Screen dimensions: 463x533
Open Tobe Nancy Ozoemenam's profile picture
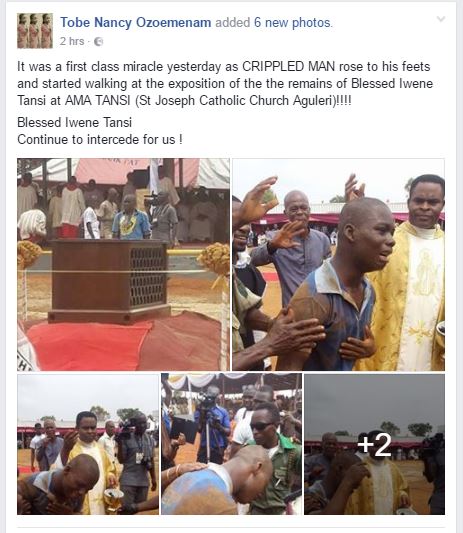[x=35, y=31]
